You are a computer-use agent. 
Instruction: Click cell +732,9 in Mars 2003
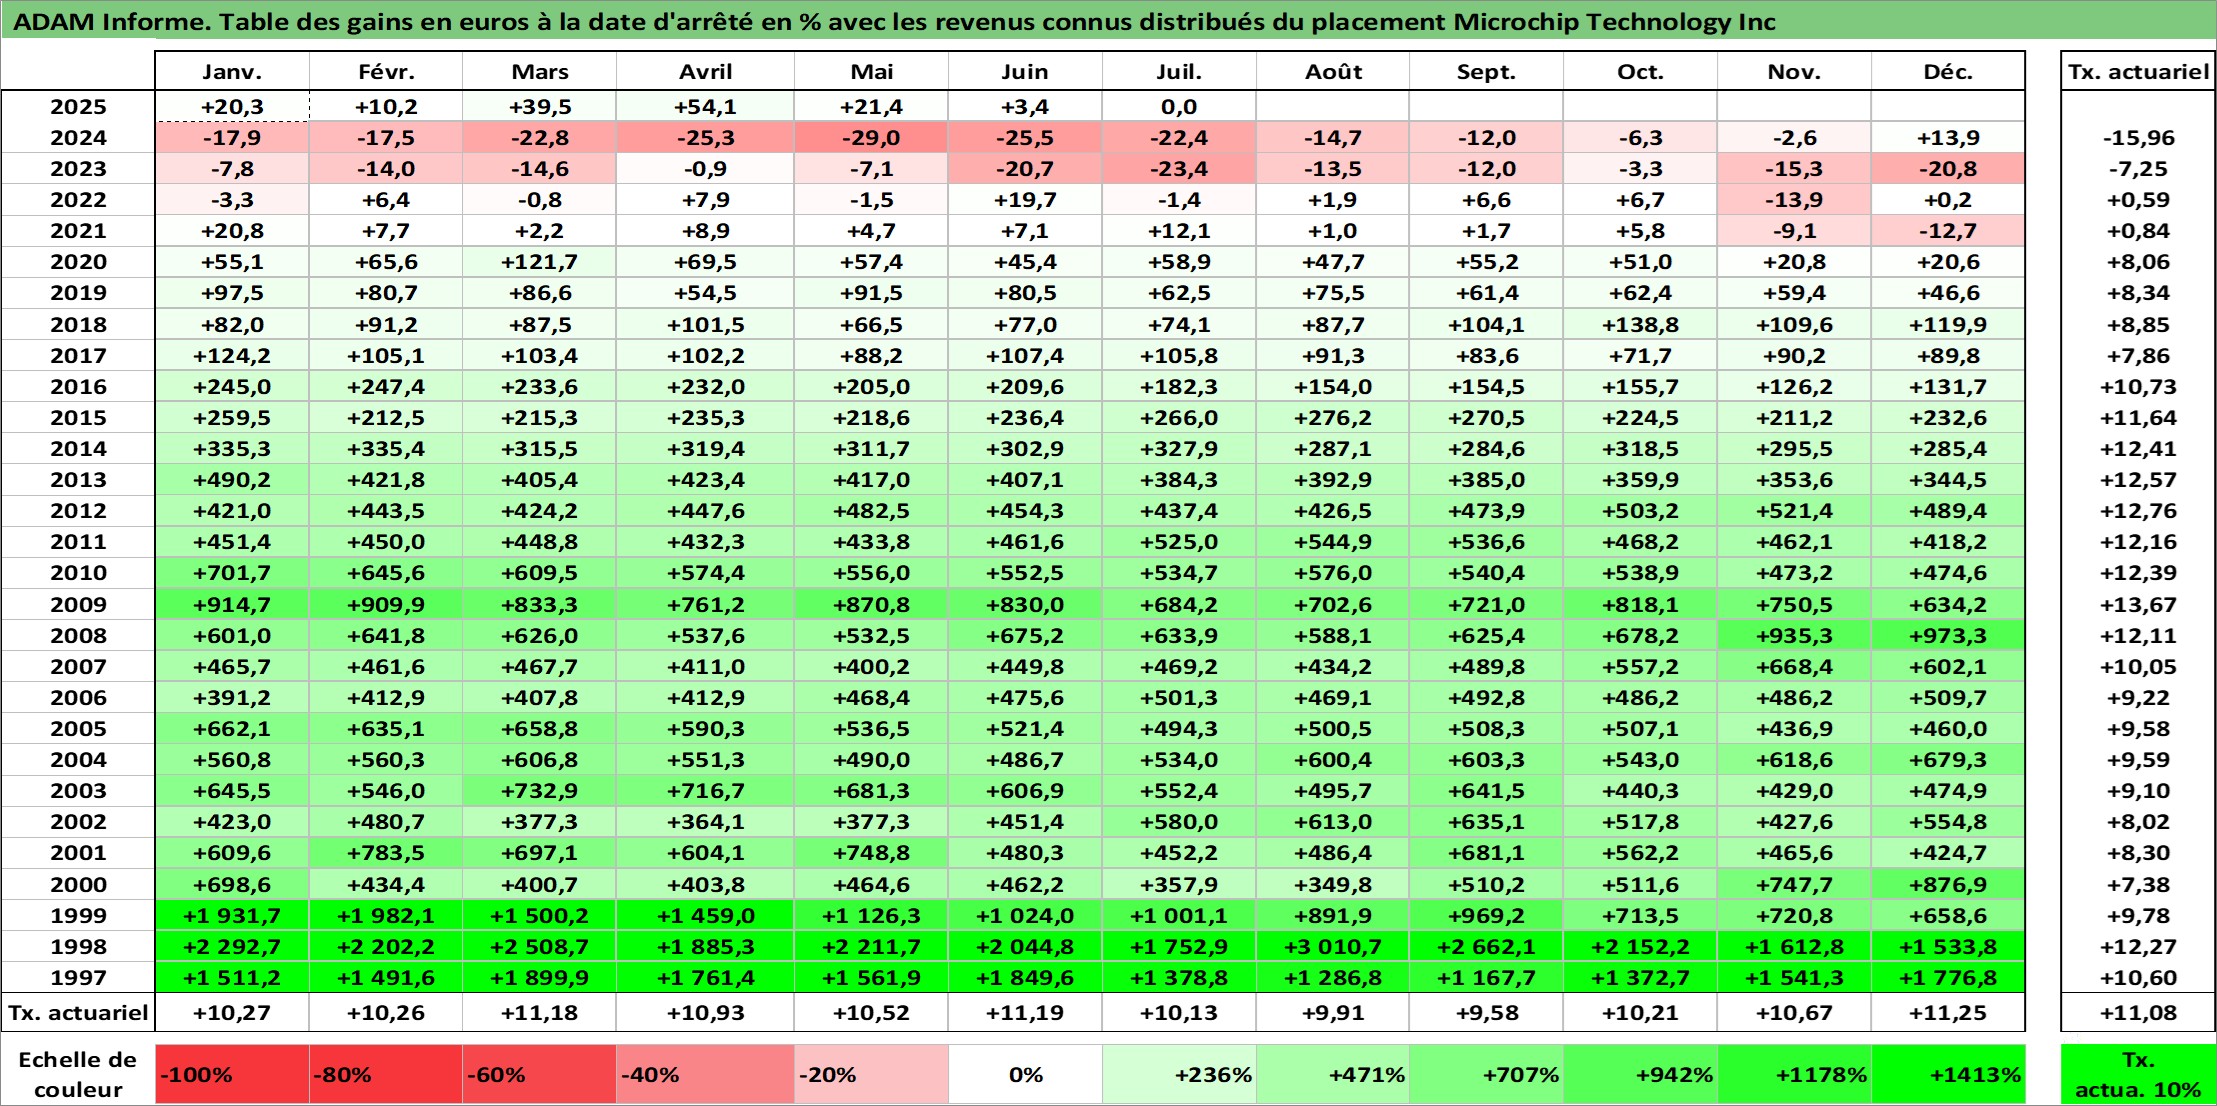[x=540, y=791]
